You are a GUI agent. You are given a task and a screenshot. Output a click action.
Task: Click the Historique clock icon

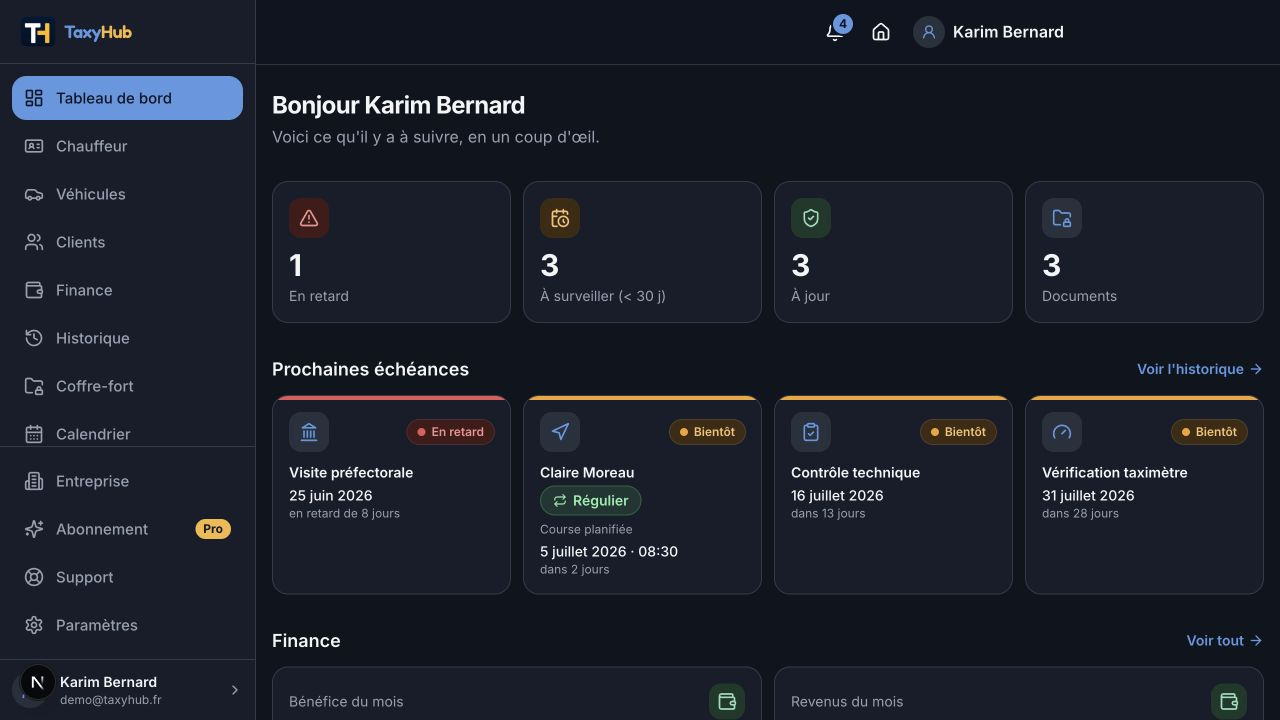34,338
